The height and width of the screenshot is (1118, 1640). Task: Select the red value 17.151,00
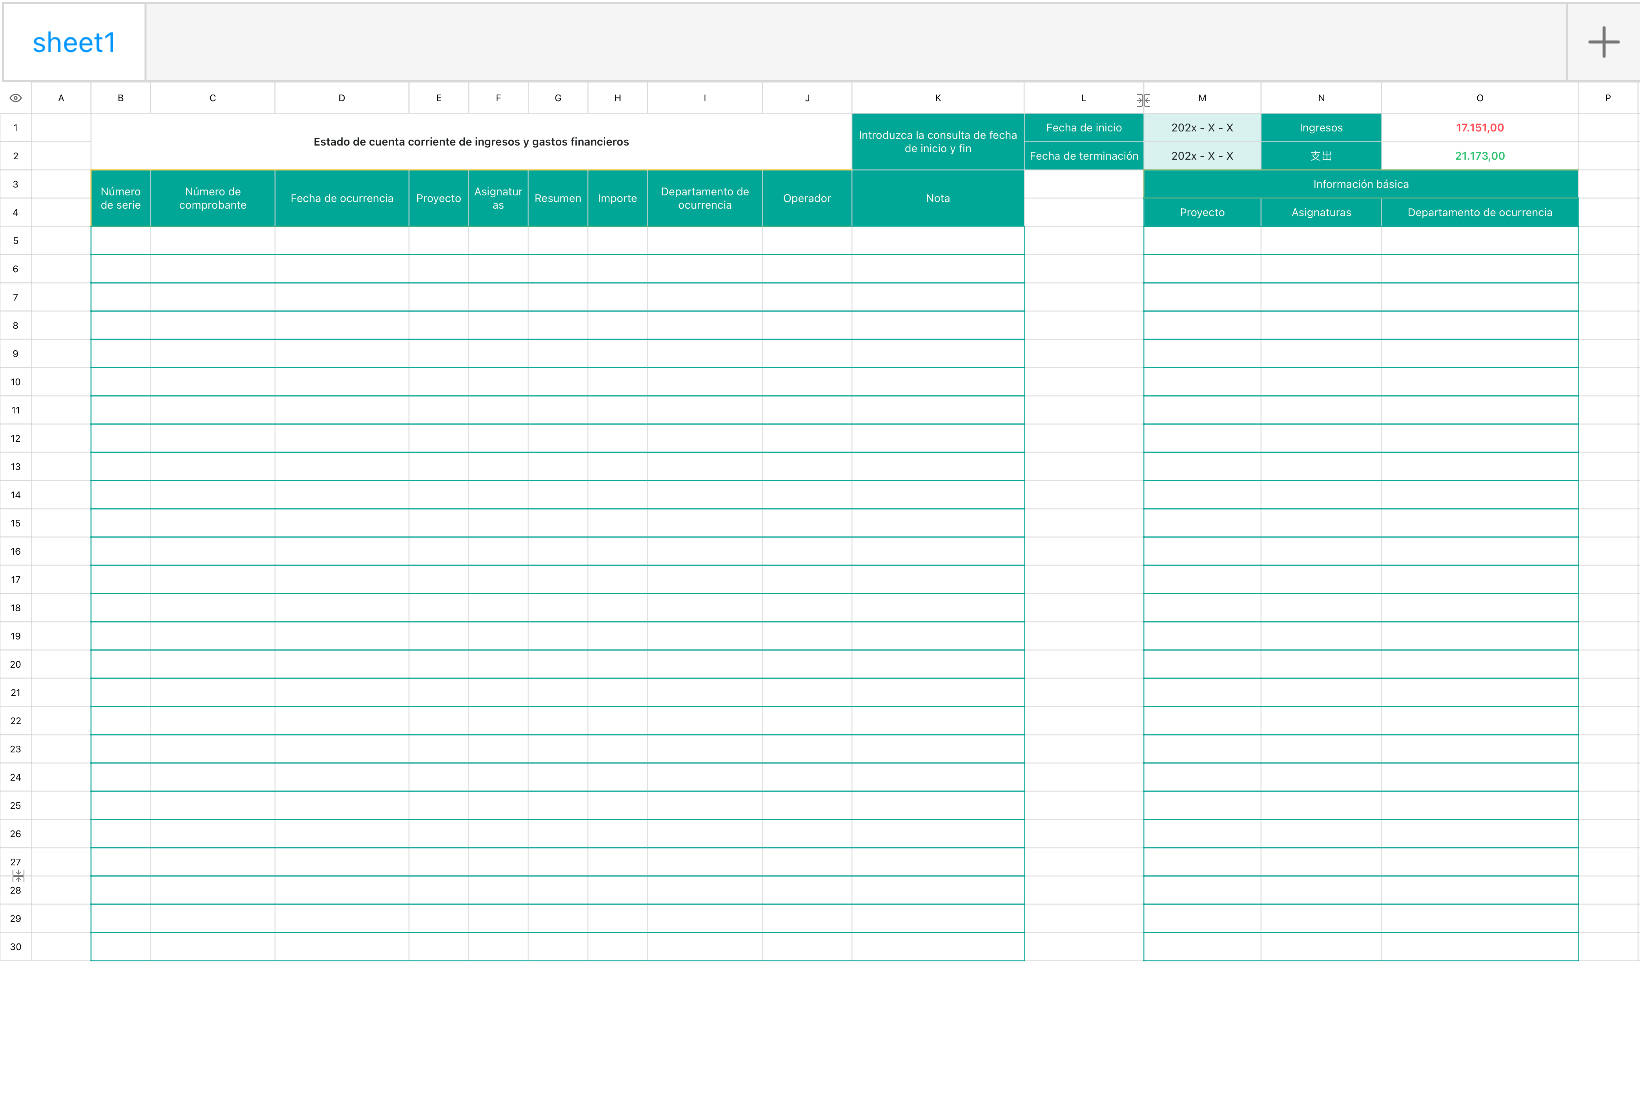pyautogui.click(x=1480, y=128)
